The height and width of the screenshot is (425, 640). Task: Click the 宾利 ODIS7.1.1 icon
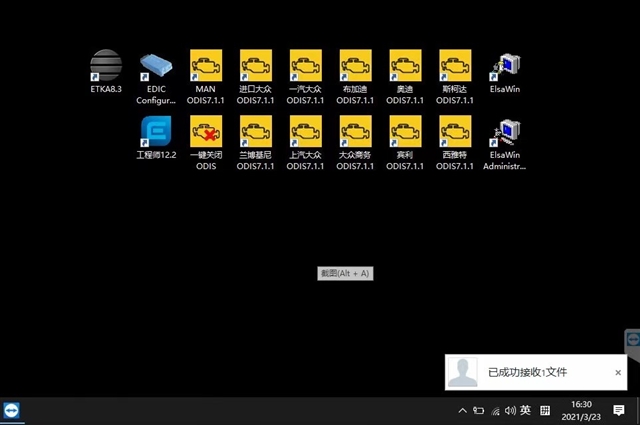tap(405, 143)
